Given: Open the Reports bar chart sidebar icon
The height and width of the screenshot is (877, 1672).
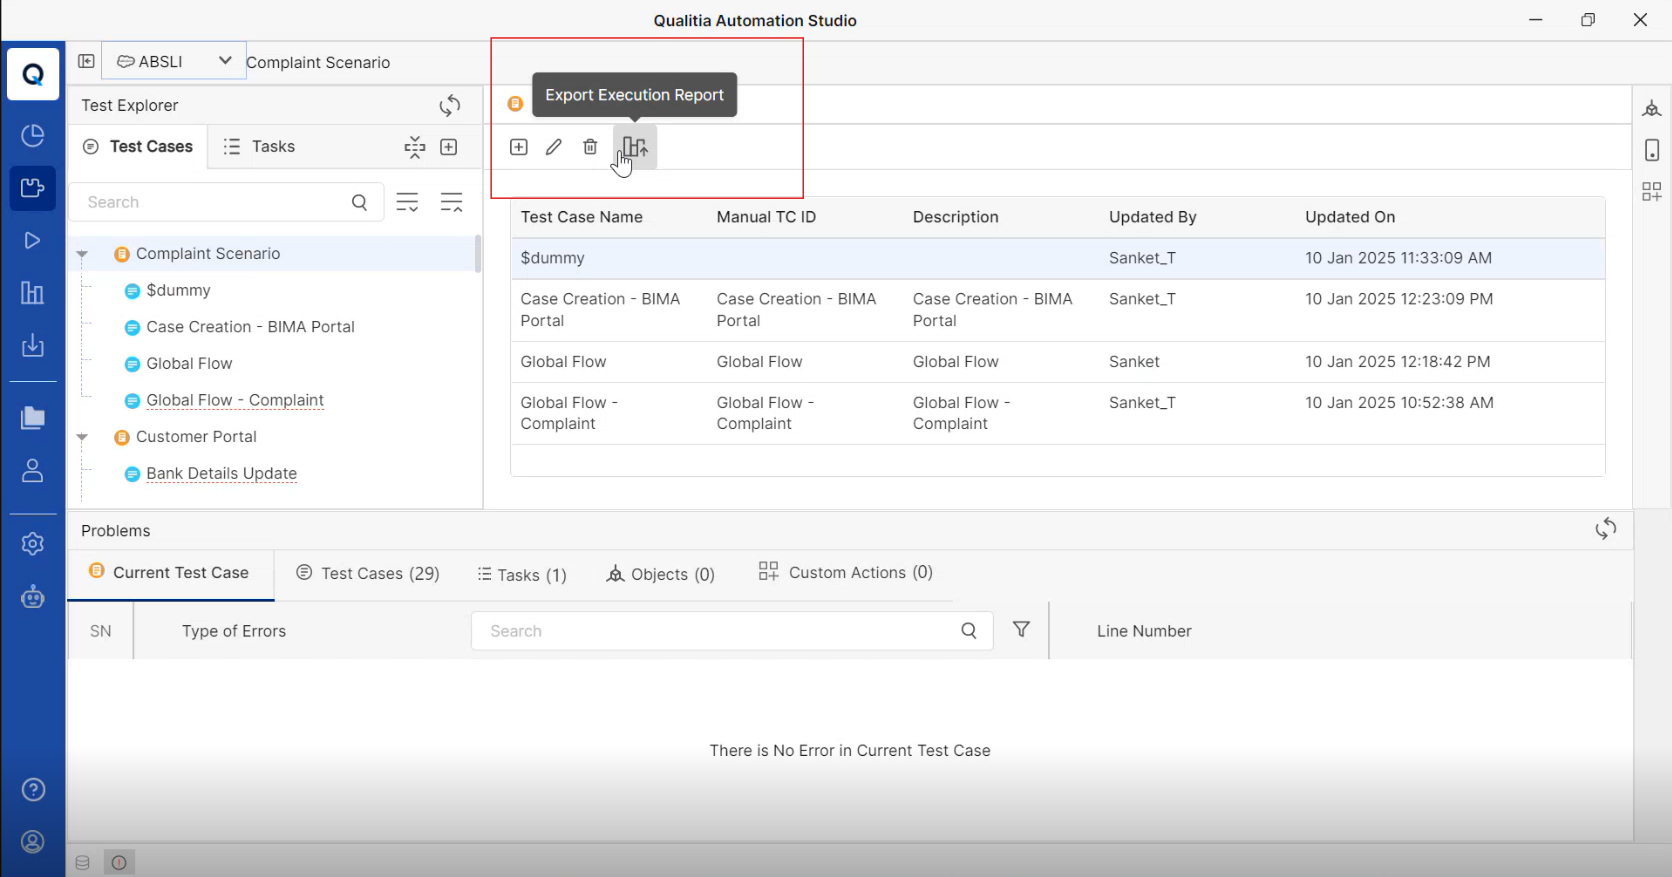Looking at the screenshot, I should pyautogui.click(x=33, y=293).
